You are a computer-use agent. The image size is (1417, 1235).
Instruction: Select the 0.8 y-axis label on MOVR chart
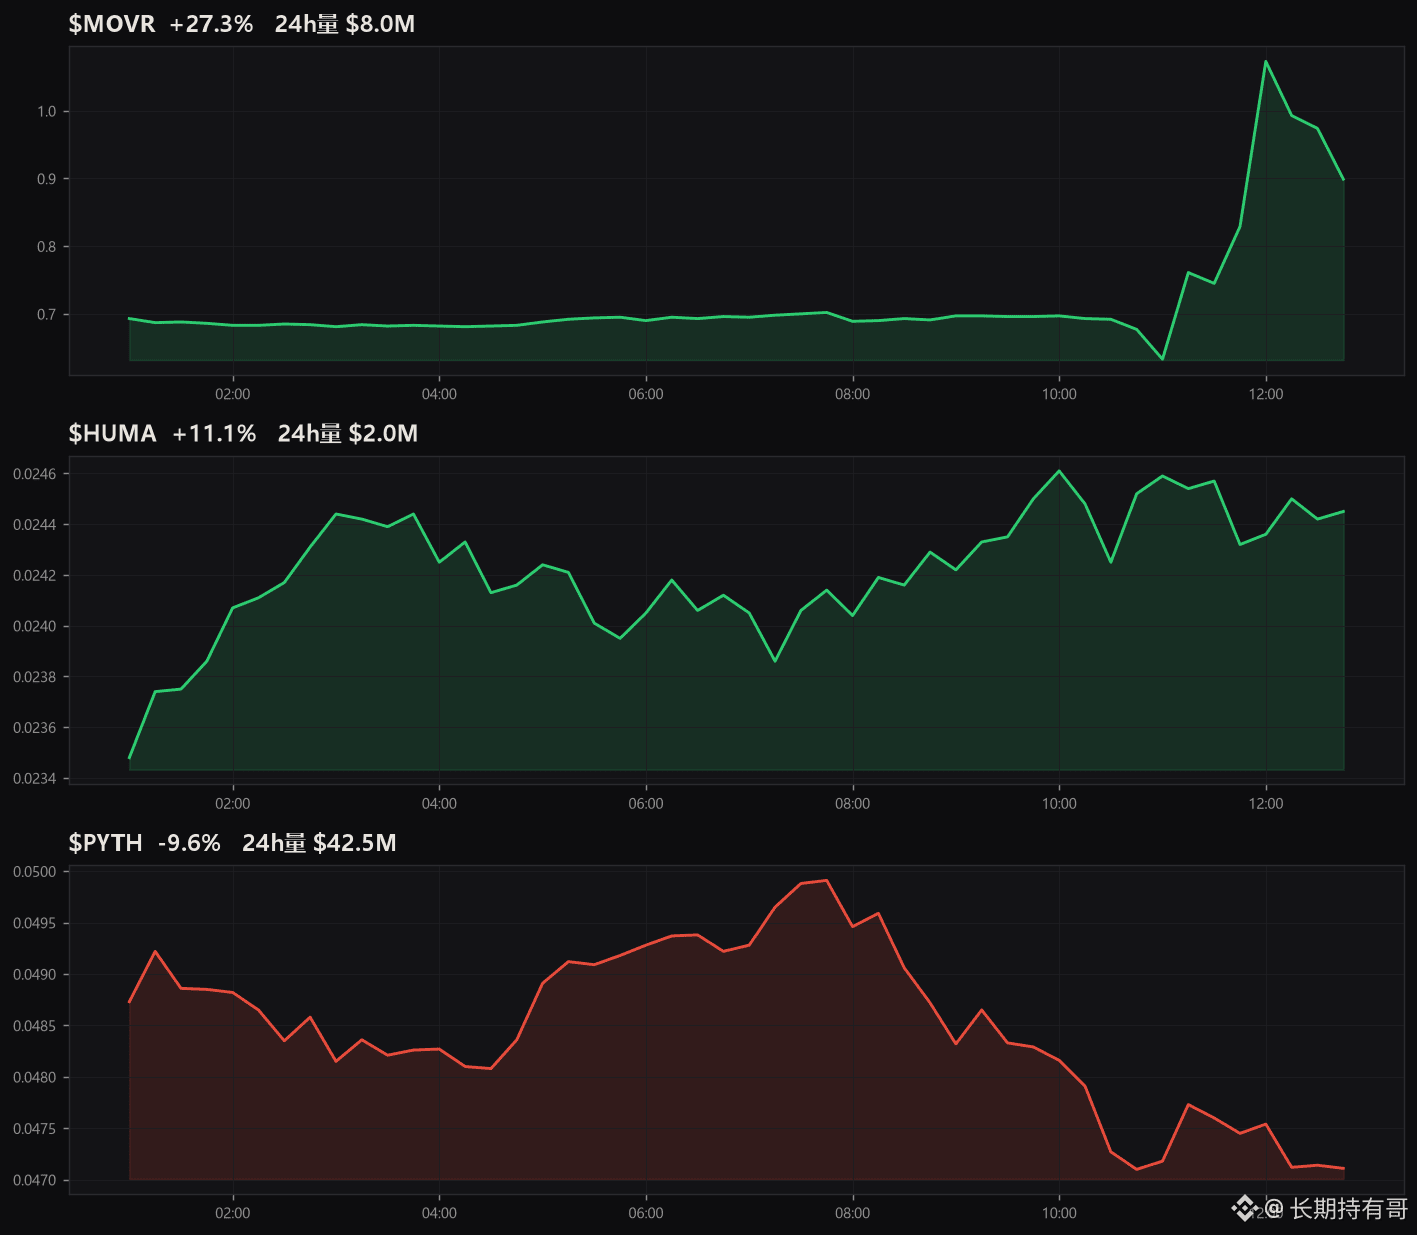pyautogui.click(x=46, y=247)
